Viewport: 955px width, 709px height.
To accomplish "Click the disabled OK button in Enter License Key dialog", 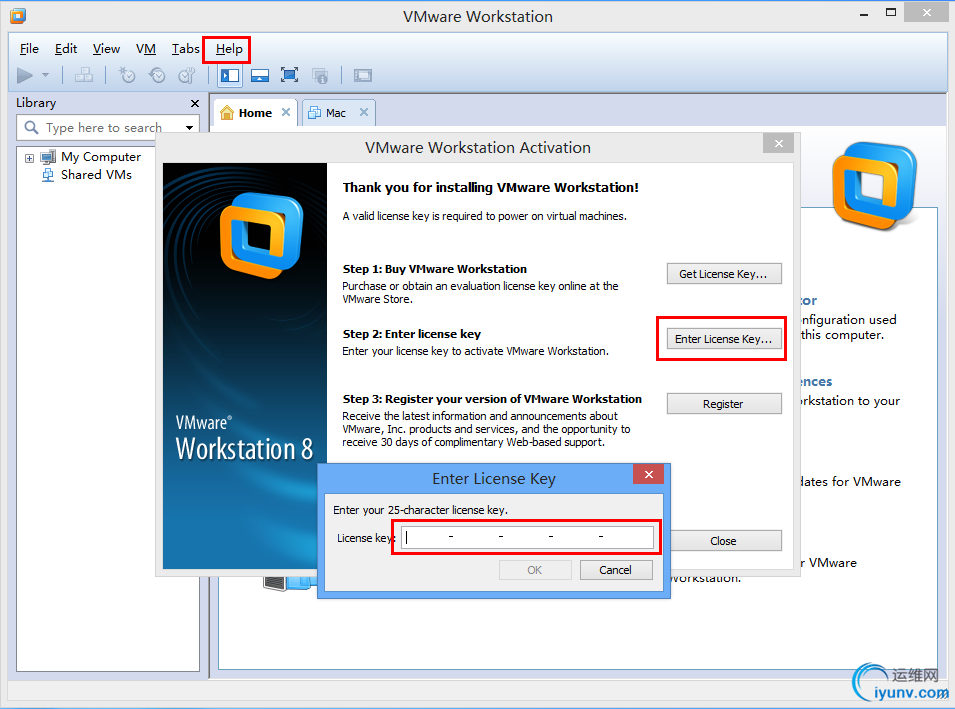I will coord(535,570).
